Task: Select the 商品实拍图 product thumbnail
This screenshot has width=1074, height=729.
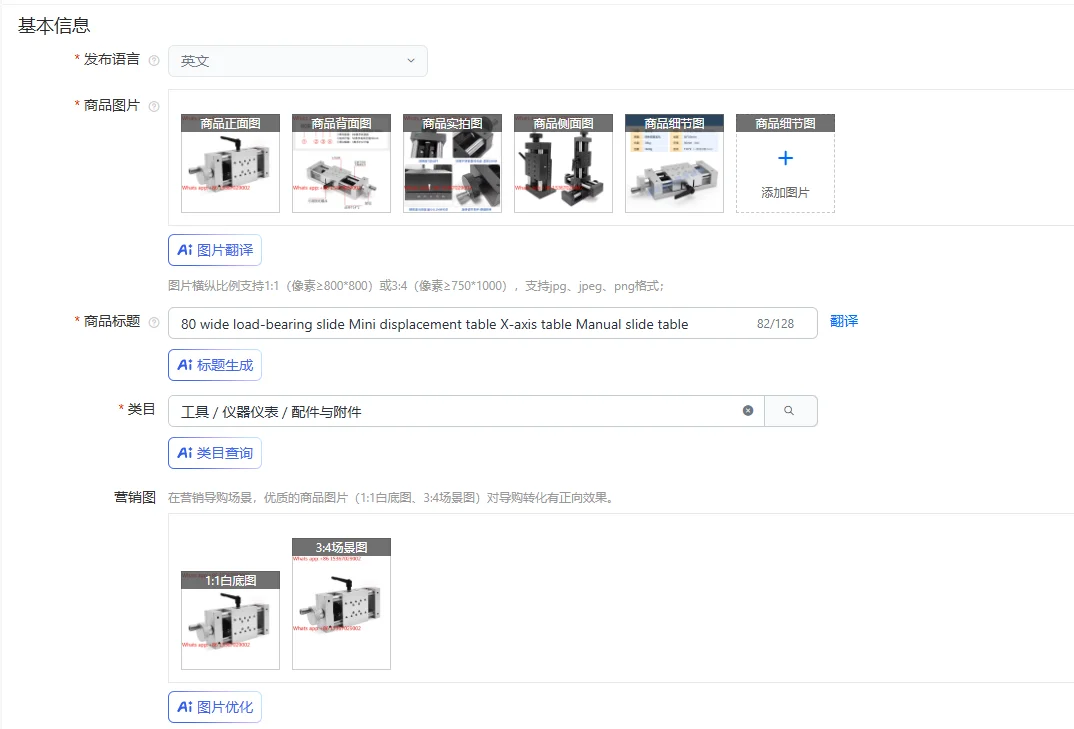Action: pos(452,163)
